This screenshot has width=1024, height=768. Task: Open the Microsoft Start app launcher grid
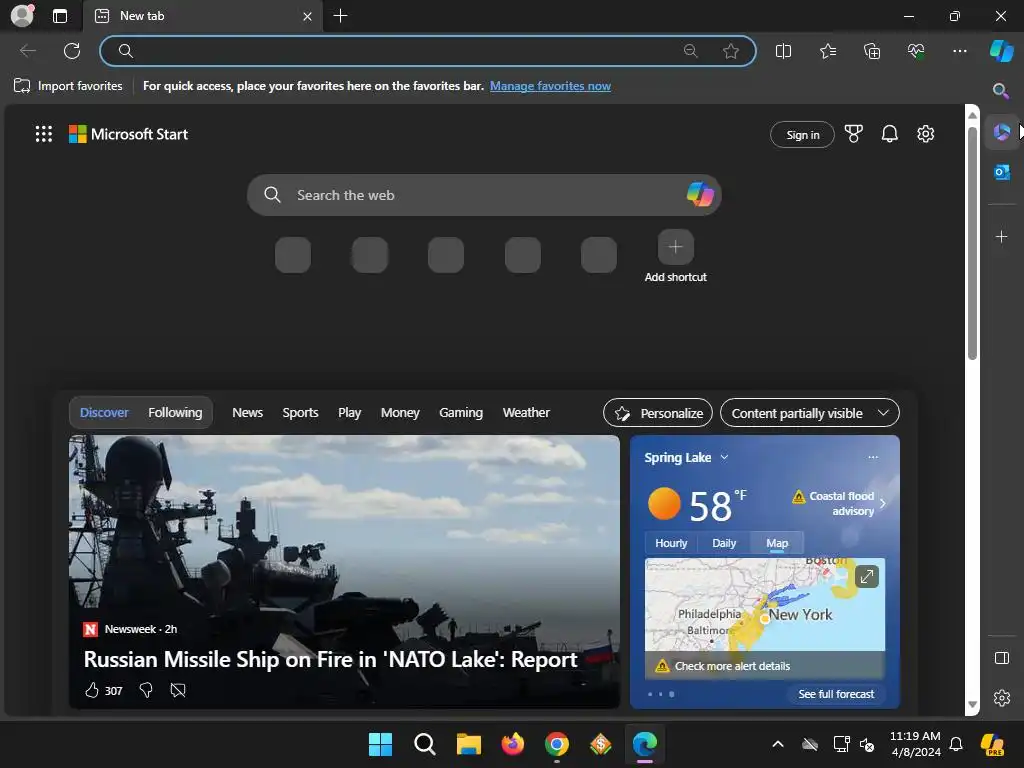(x=44, y=134)
